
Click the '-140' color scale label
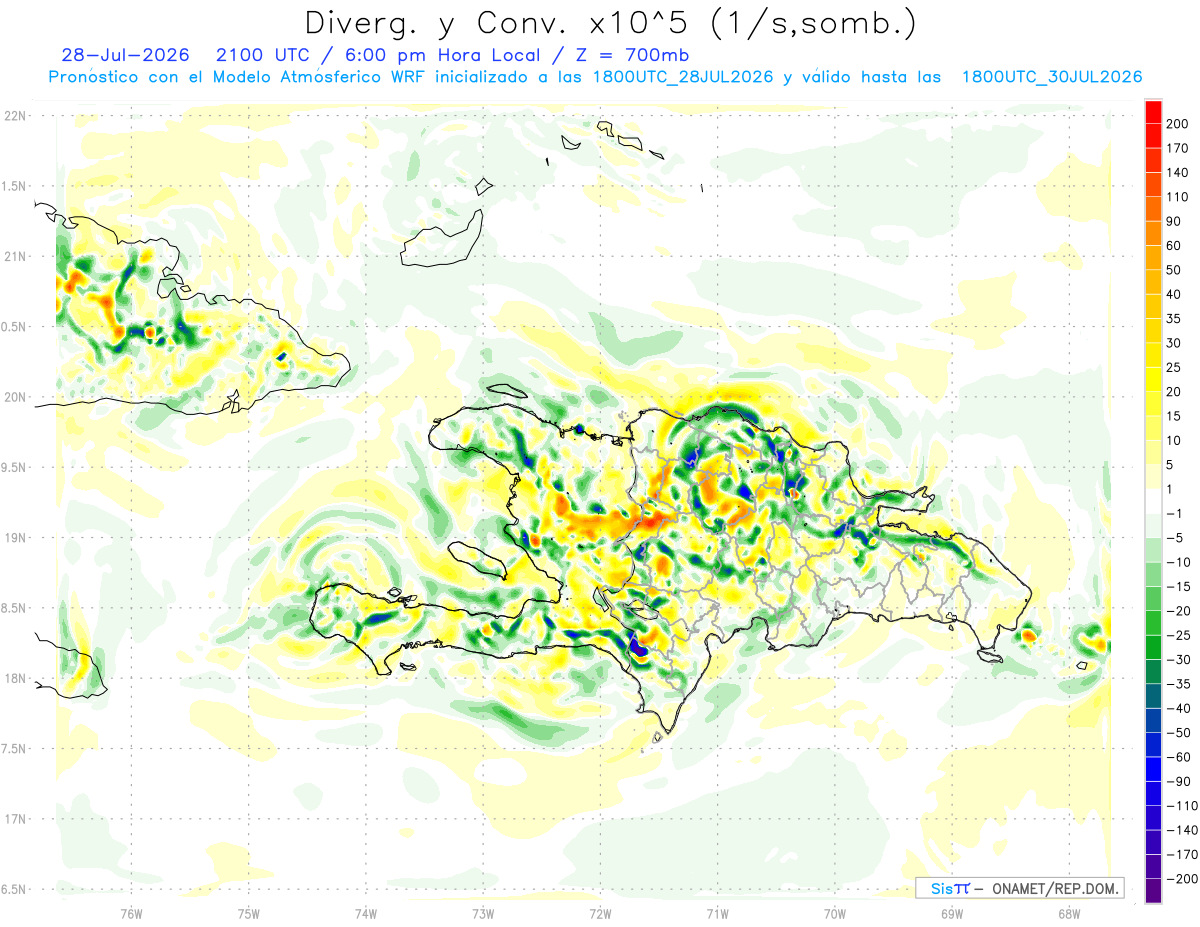pos(1180,831)
